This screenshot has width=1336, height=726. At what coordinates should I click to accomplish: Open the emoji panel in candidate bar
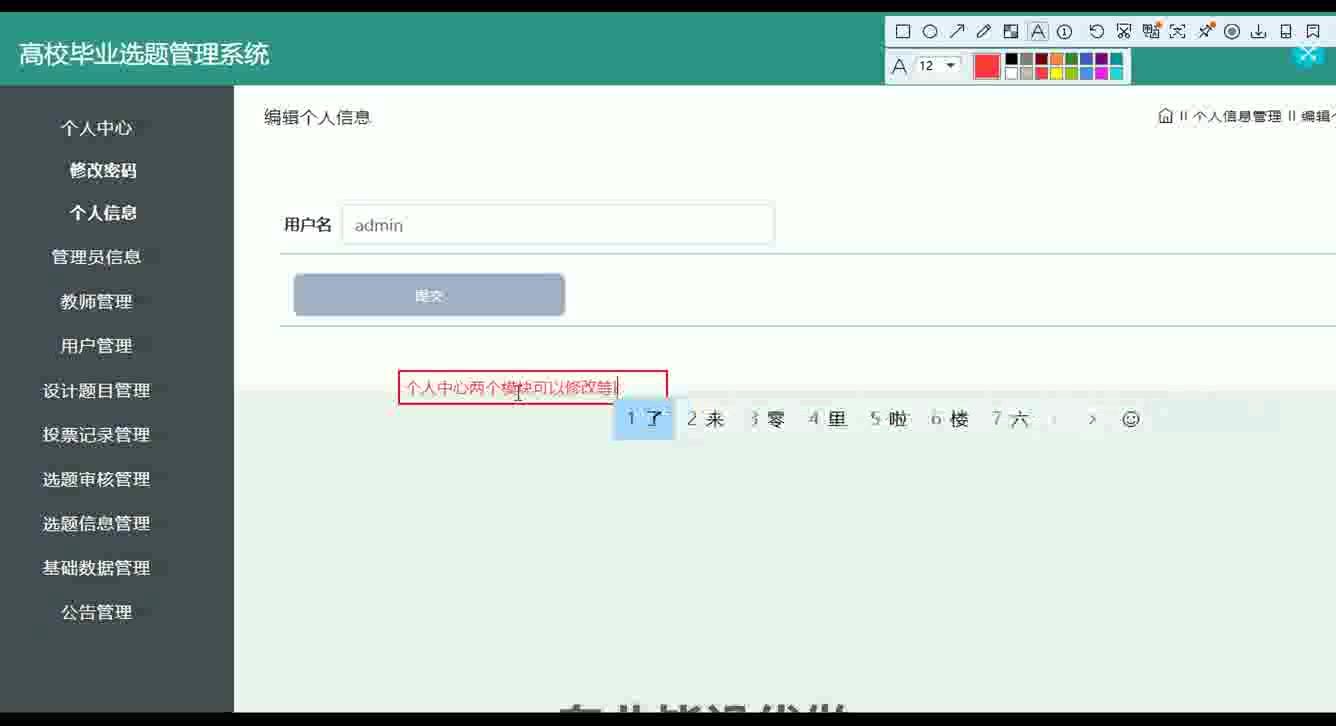pos(1131,419)
